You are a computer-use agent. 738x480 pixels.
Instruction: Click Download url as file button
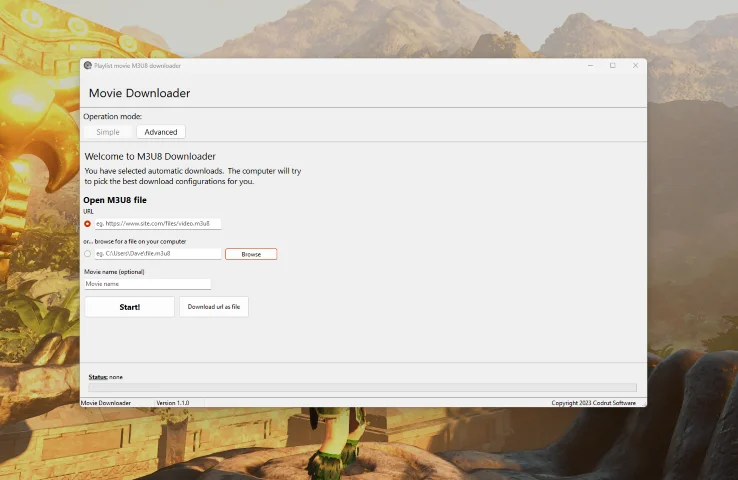coord(214,307)
